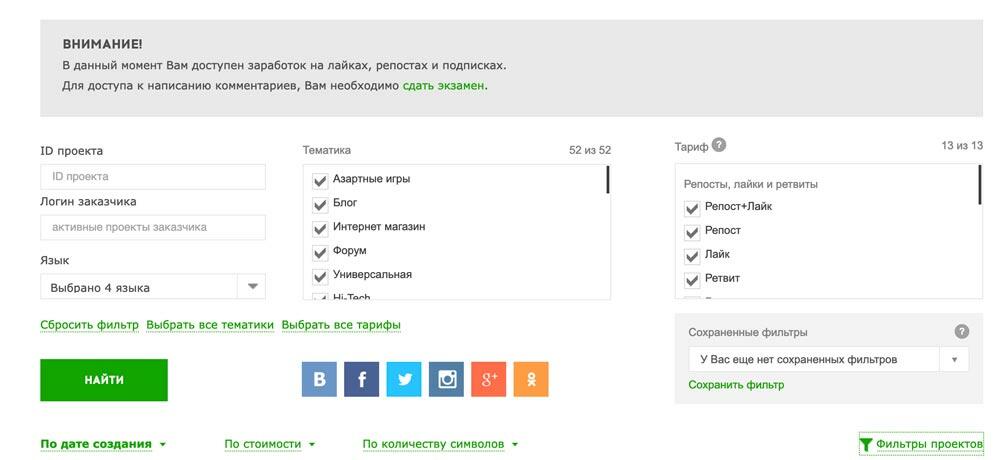The width and height of the screenshot is (1000, 460).
Task: Open the Язык language dropdown
Action: (x=153, y=286)
